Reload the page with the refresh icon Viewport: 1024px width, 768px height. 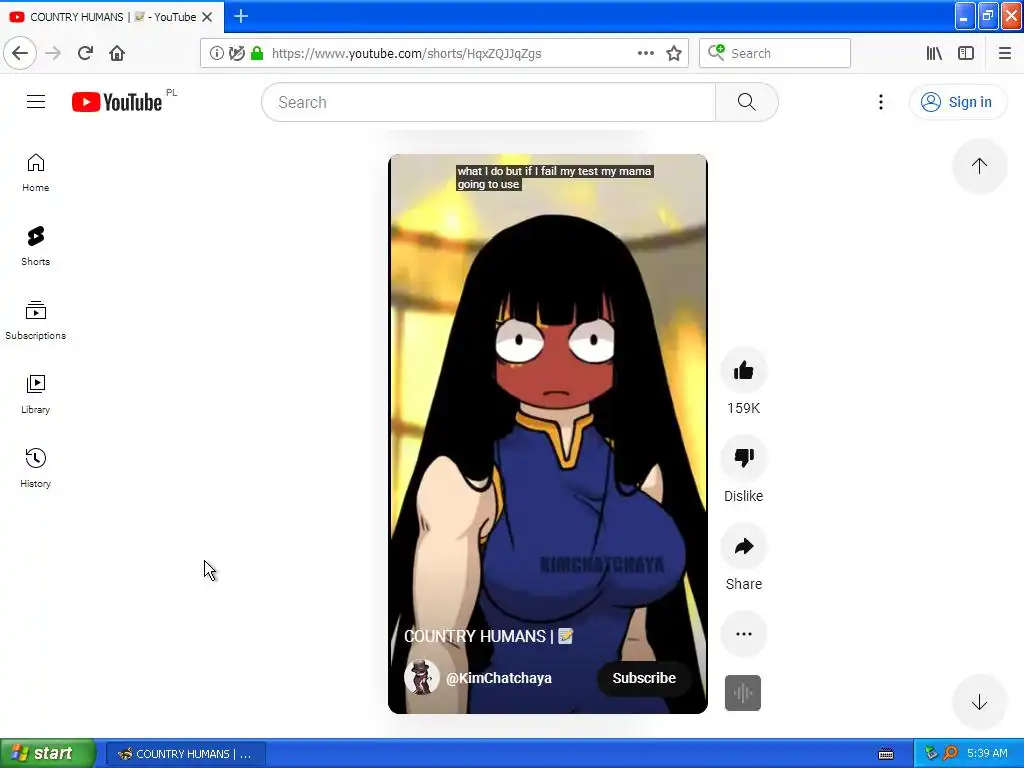pos(85,53)
